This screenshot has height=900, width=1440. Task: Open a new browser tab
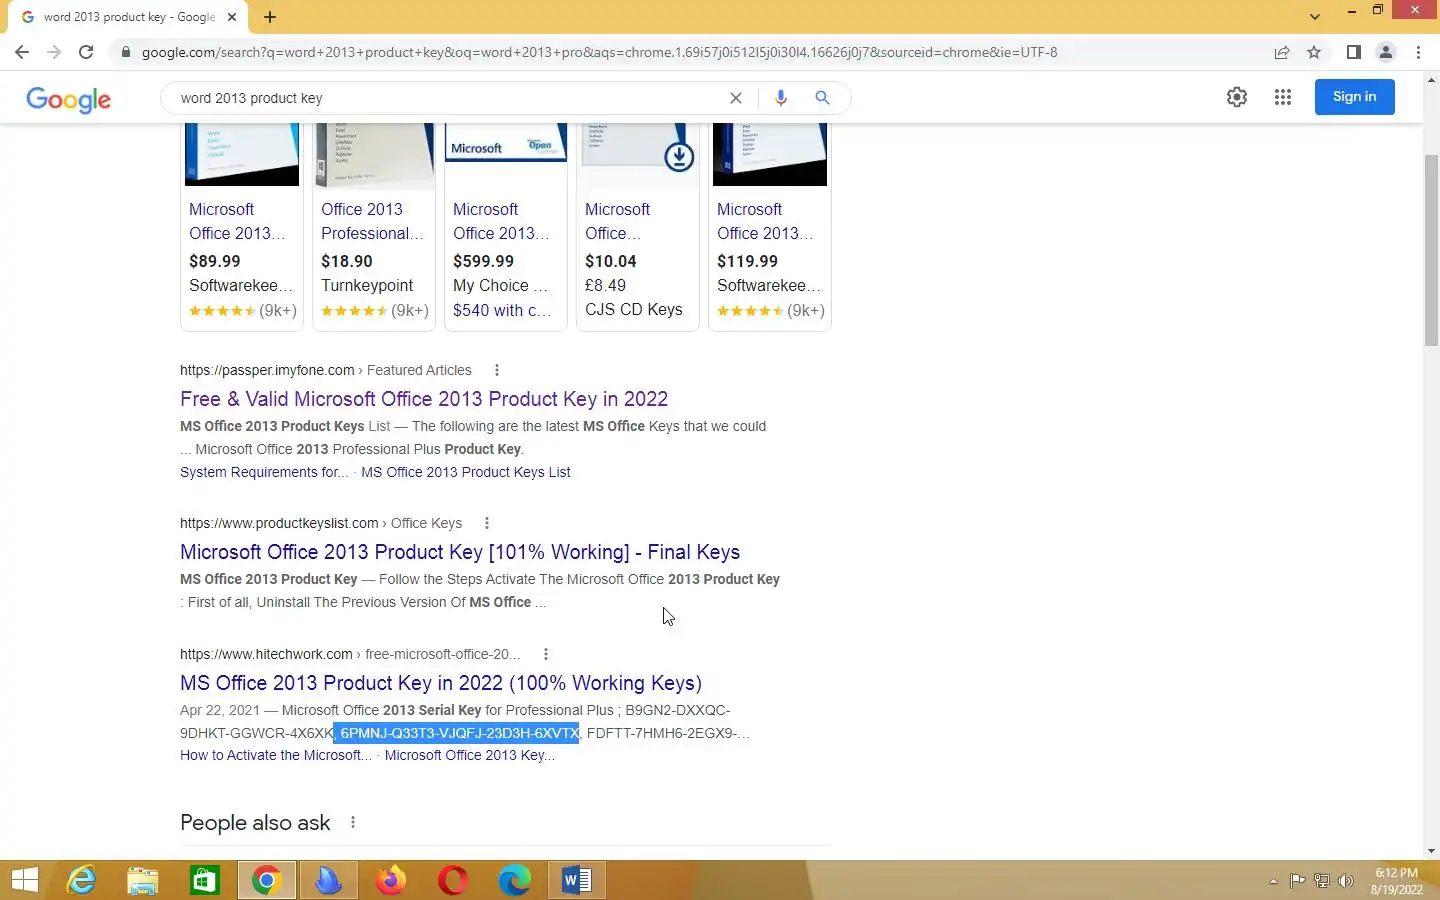[x=270, y=17]
